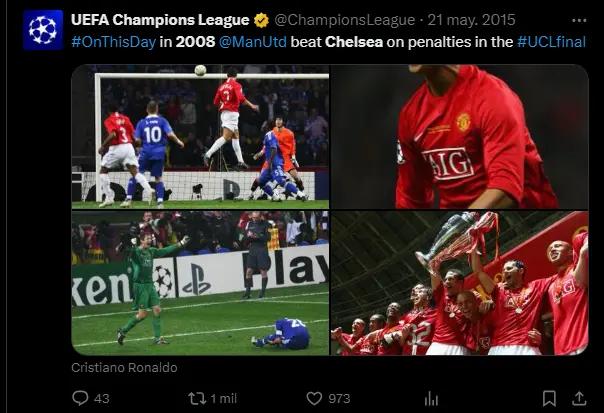Click the Cristiano Ronaldo caption label
Viewport: 604px width, 413px height.
coord(124,368)
